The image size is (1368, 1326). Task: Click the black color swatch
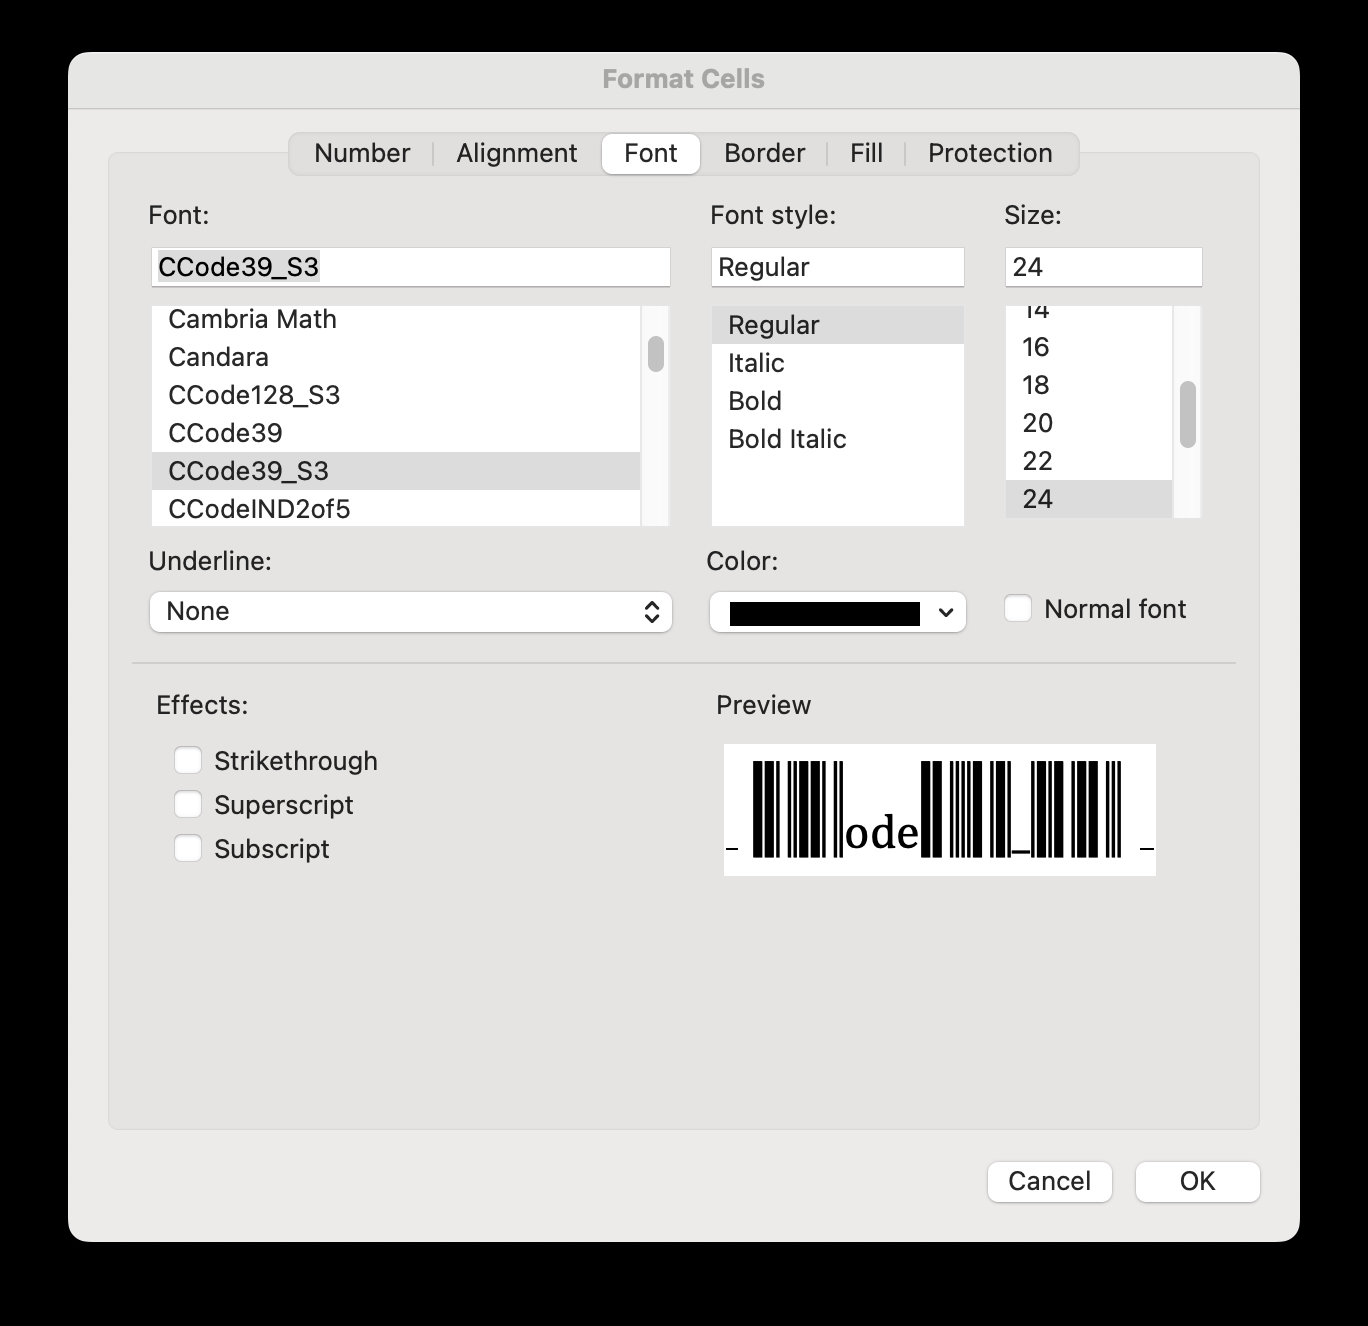coord(825,613)
